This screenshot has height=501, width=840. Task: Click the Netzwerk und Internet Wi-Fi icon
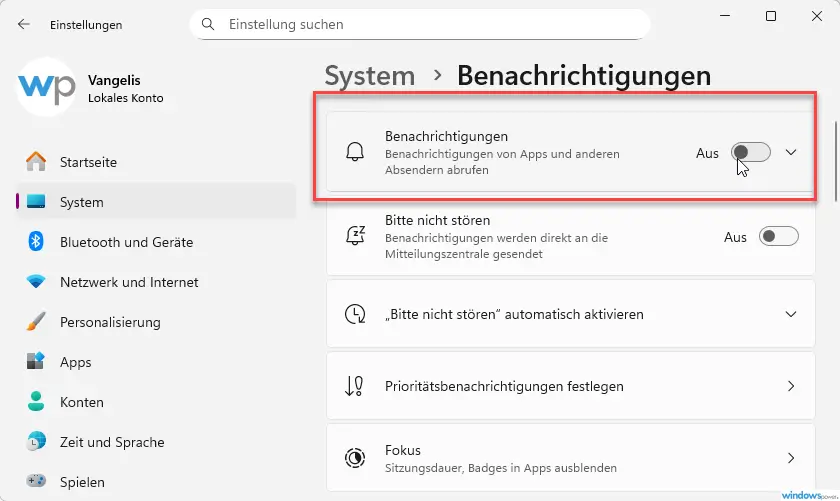click(36, 282)
